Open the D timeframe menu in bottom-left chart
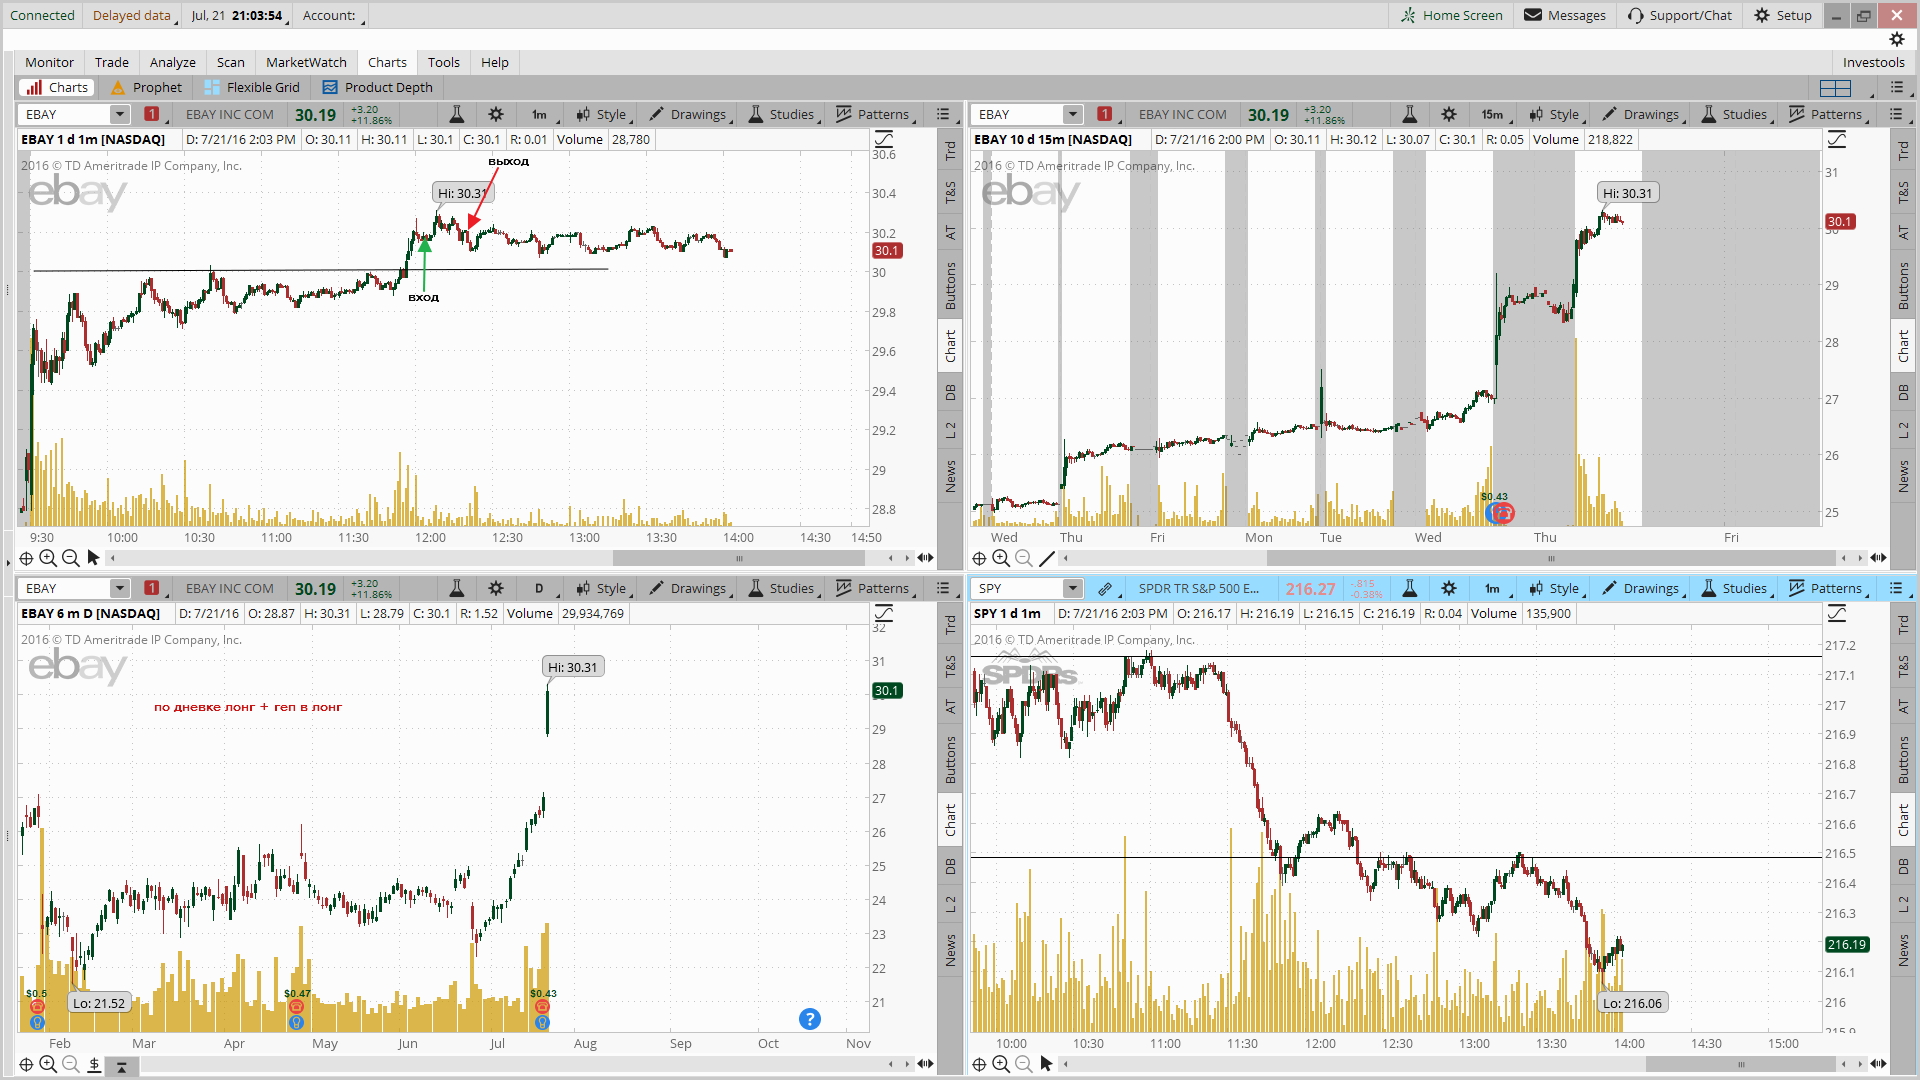This screenshot has width=1920, height=1080. (541, 588)
